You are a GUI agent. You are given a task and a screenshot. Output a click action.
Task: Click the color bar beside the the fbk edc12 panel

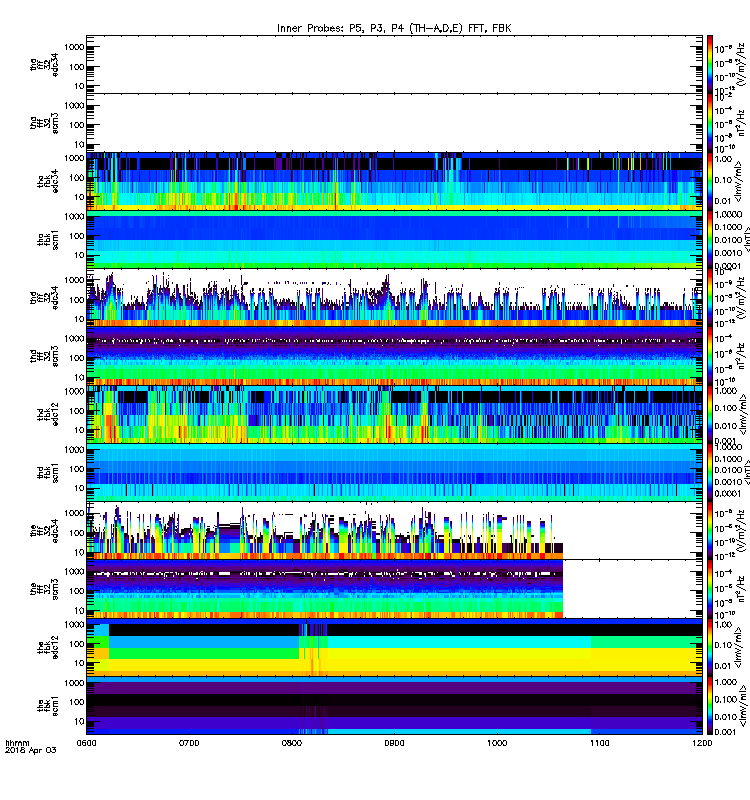(709, 647)
